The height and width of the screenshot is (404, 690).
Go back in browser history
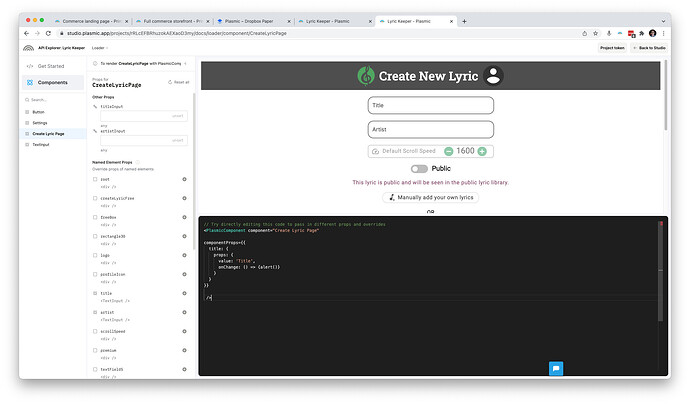(26, 33)
